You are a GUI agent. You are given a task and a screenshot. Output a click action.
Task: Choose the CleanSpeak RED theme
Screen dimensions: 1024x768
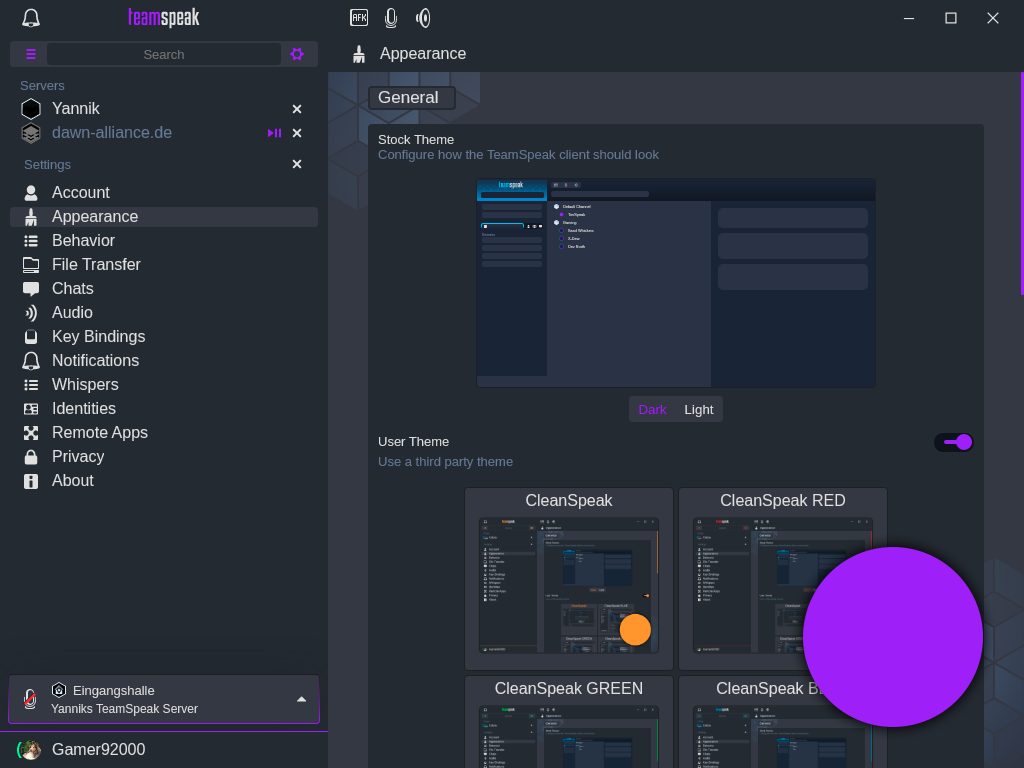point(783,579)
